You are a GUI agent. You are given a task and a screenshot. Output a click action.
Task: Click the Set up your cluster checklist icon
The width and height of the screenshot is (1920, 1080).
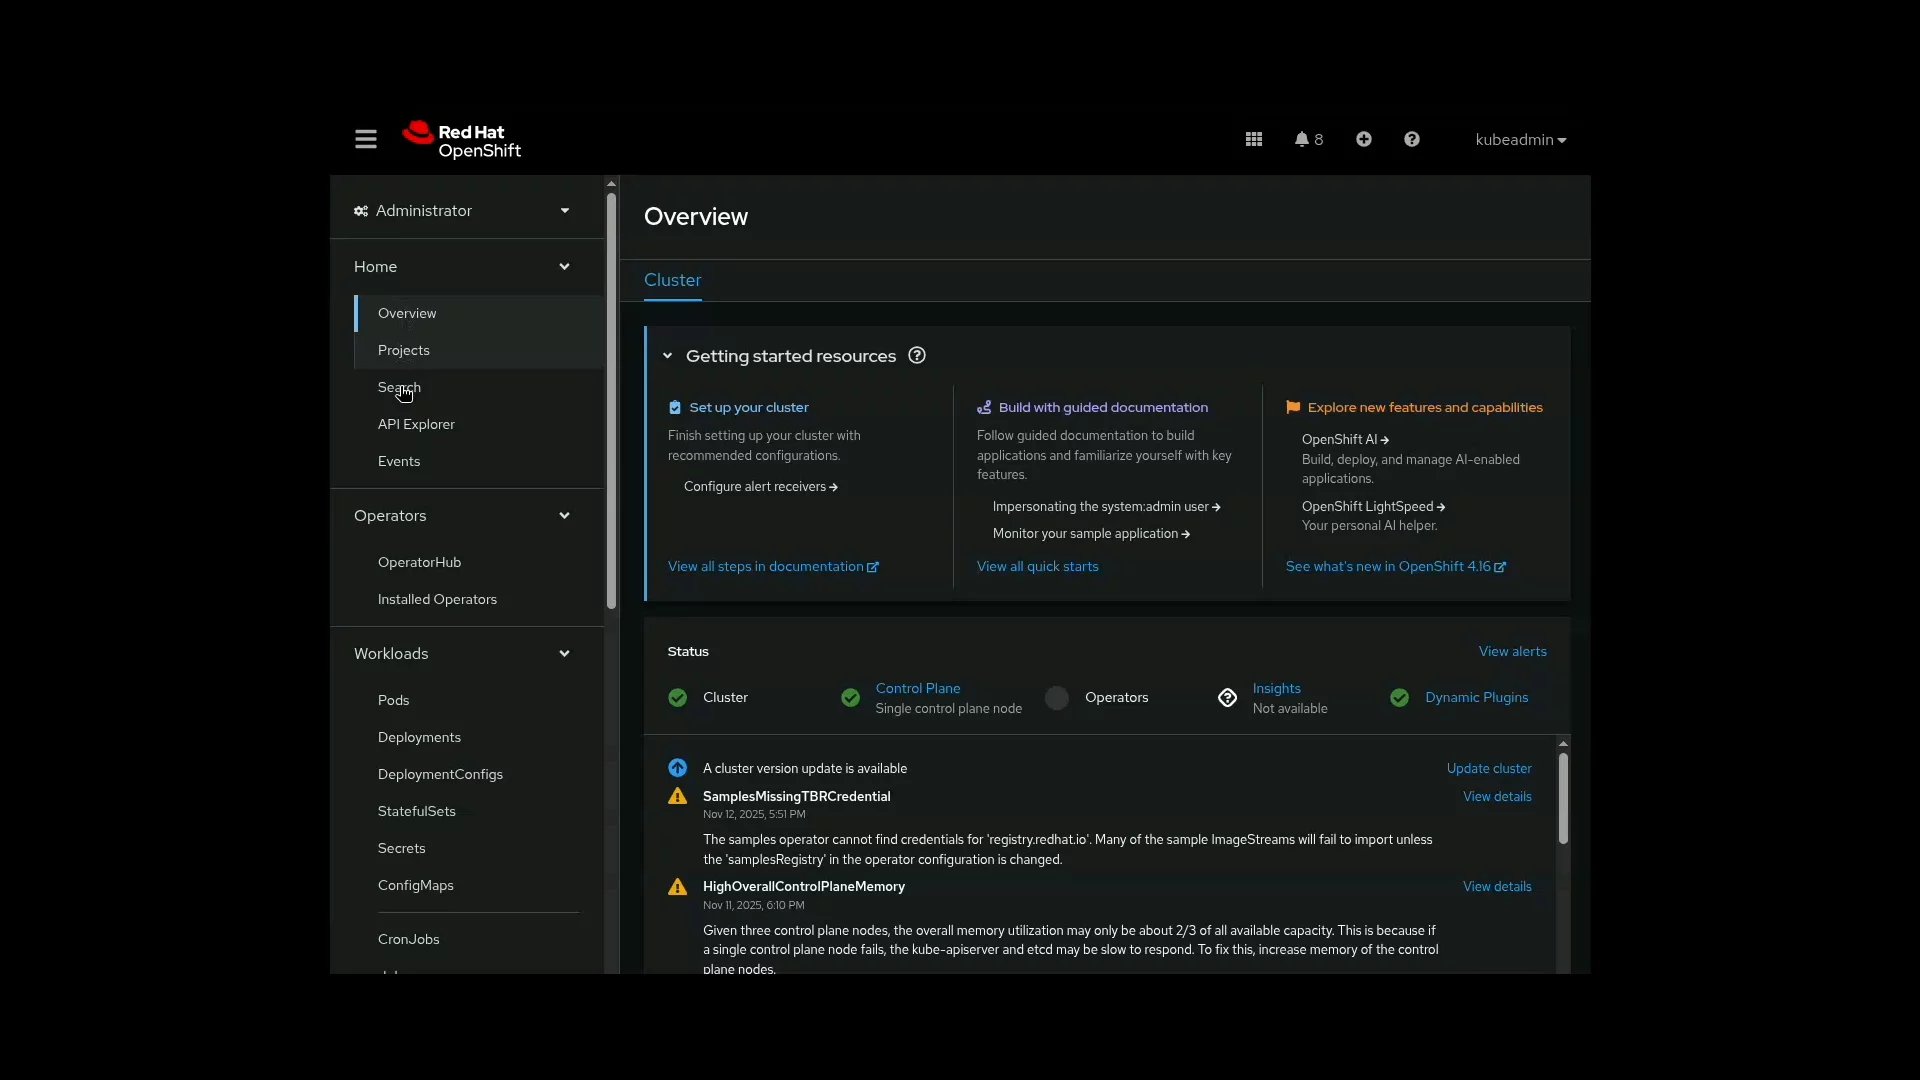click(676, 407)
